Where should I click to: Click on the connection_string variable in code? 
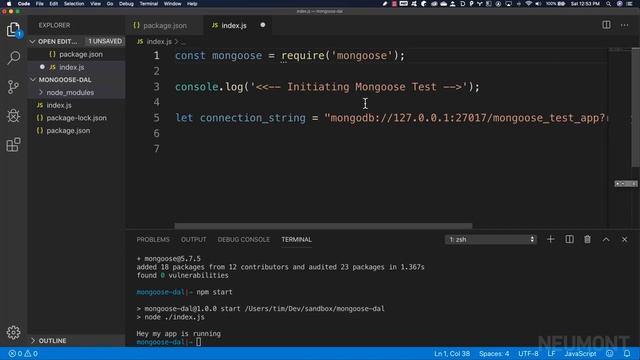coord(252,118)
